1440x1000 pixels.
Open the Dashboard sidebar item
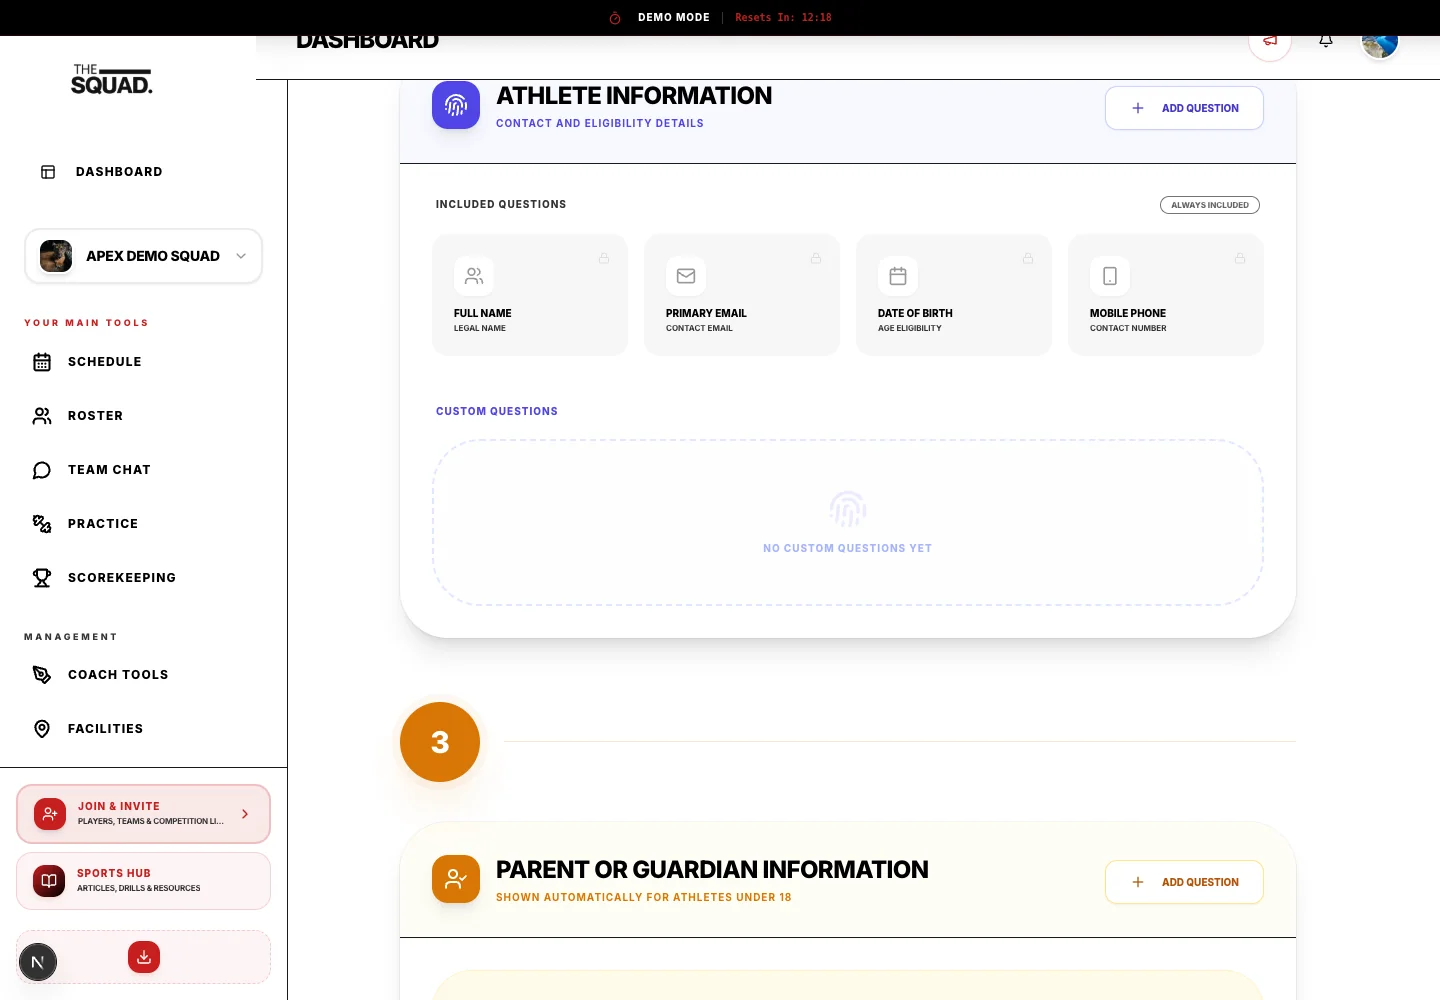click(143, 172)
